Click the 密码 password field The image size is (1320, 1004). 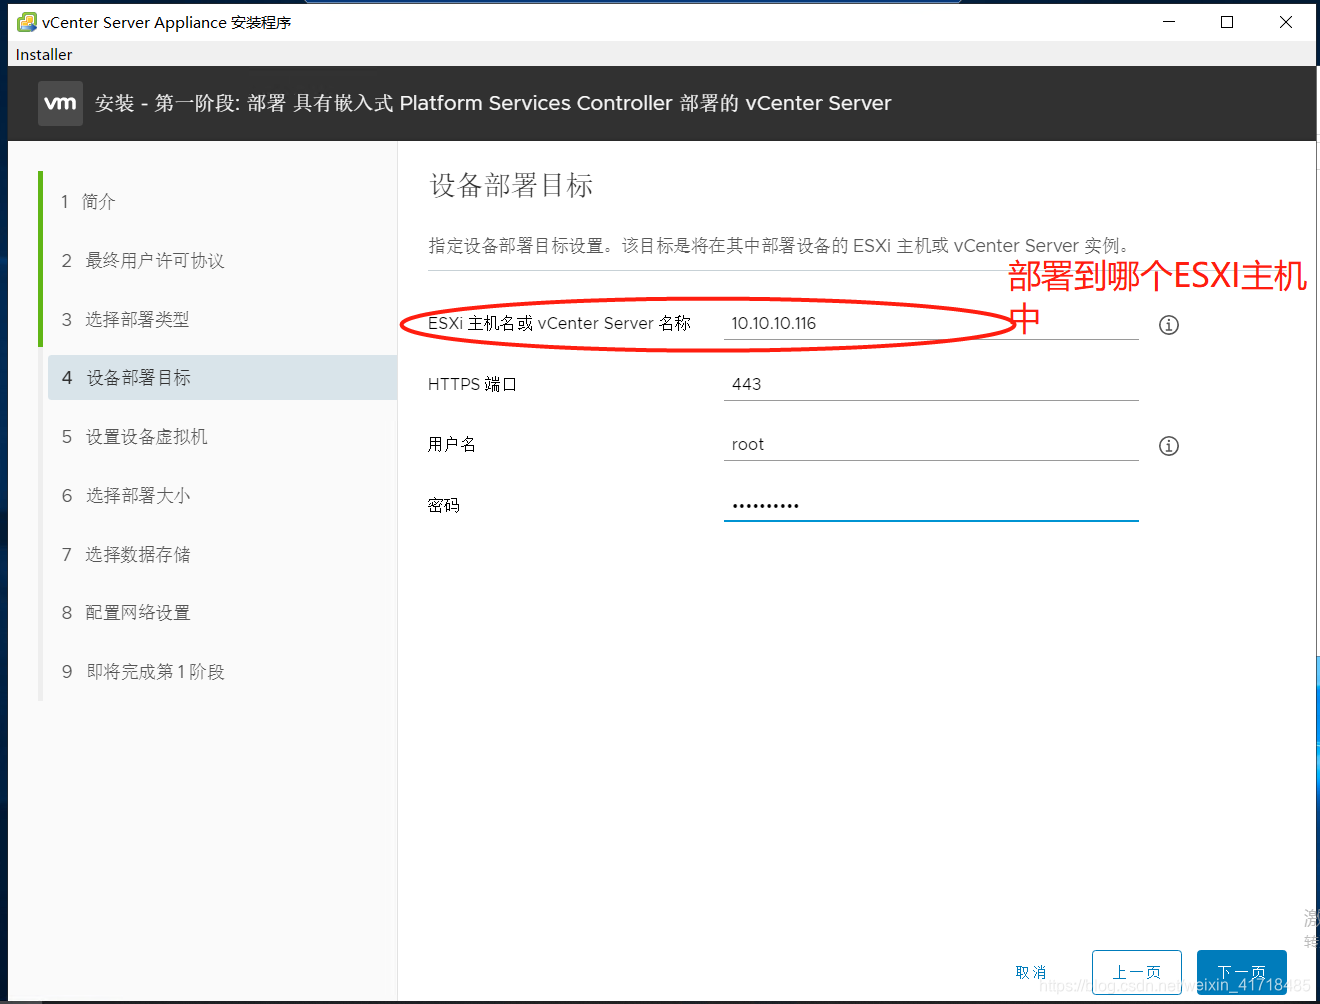[x=931, y=505]
